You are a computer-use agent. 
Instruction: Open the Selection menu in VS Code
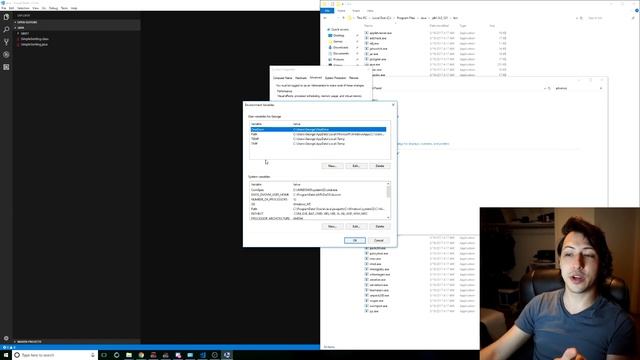[x=23, y=8]
